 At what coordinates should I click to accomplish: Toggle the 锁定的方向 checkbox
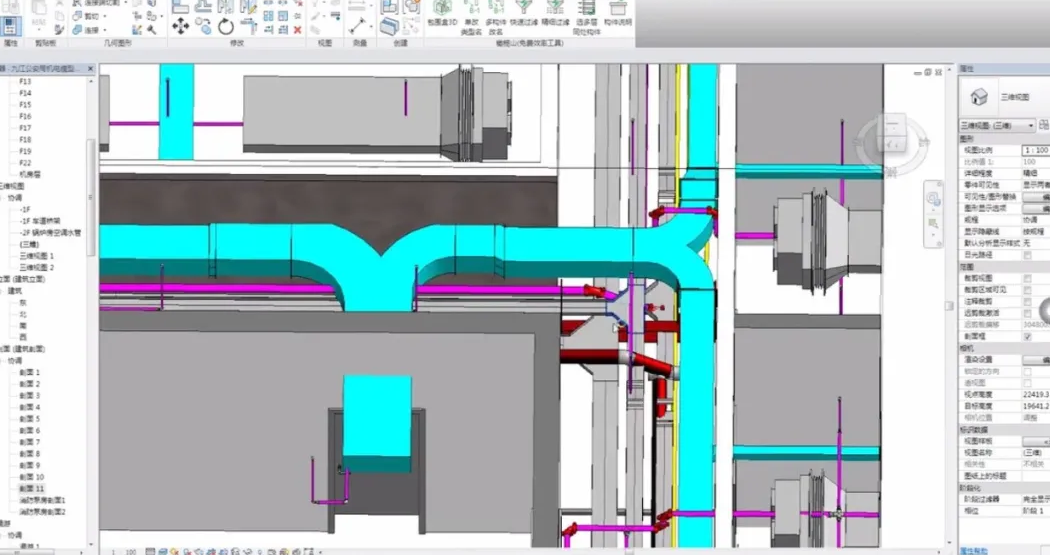[x=1028, y=371]
